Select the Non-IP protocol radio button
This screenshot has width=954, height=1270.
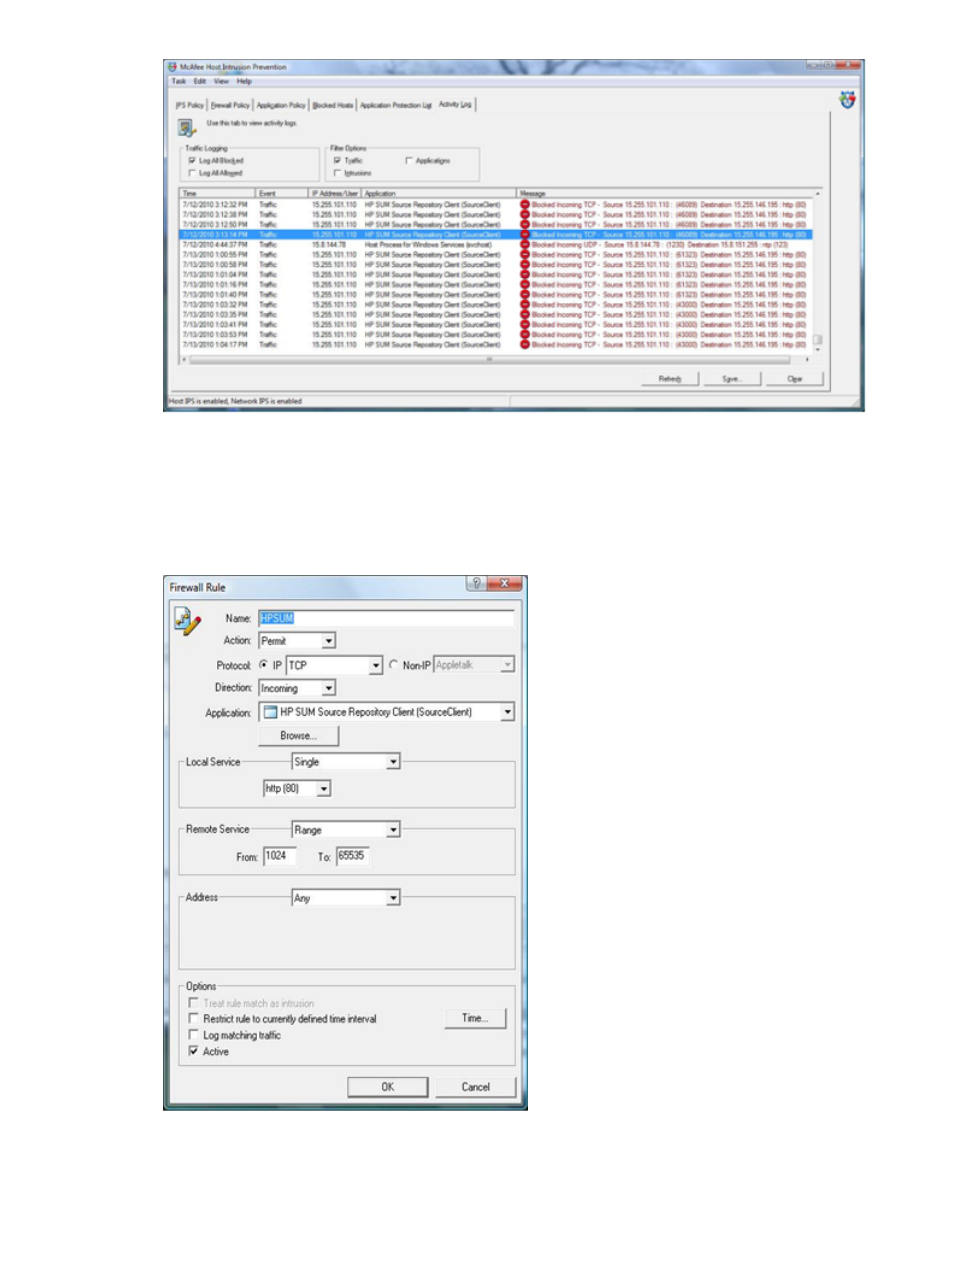(x=393, y=664)
